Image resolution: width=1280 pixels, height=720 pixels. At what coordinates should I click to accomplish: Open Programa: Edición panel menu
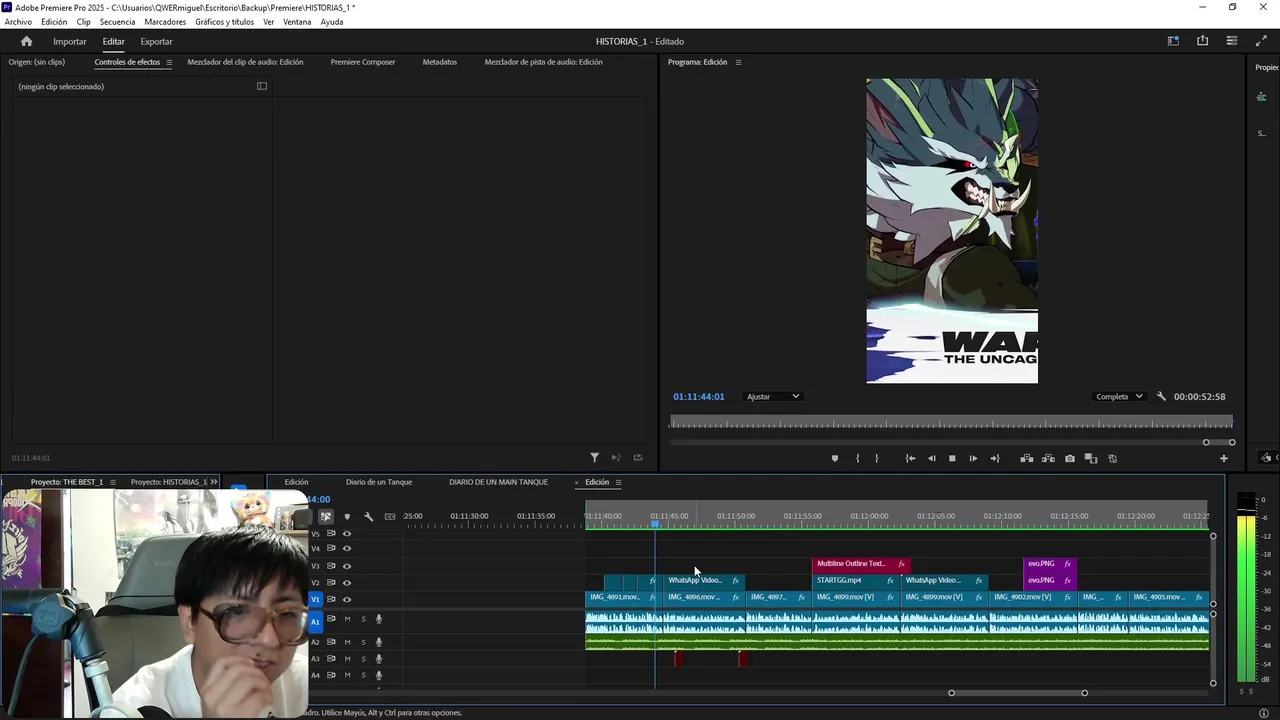click(x=738, y=62)
